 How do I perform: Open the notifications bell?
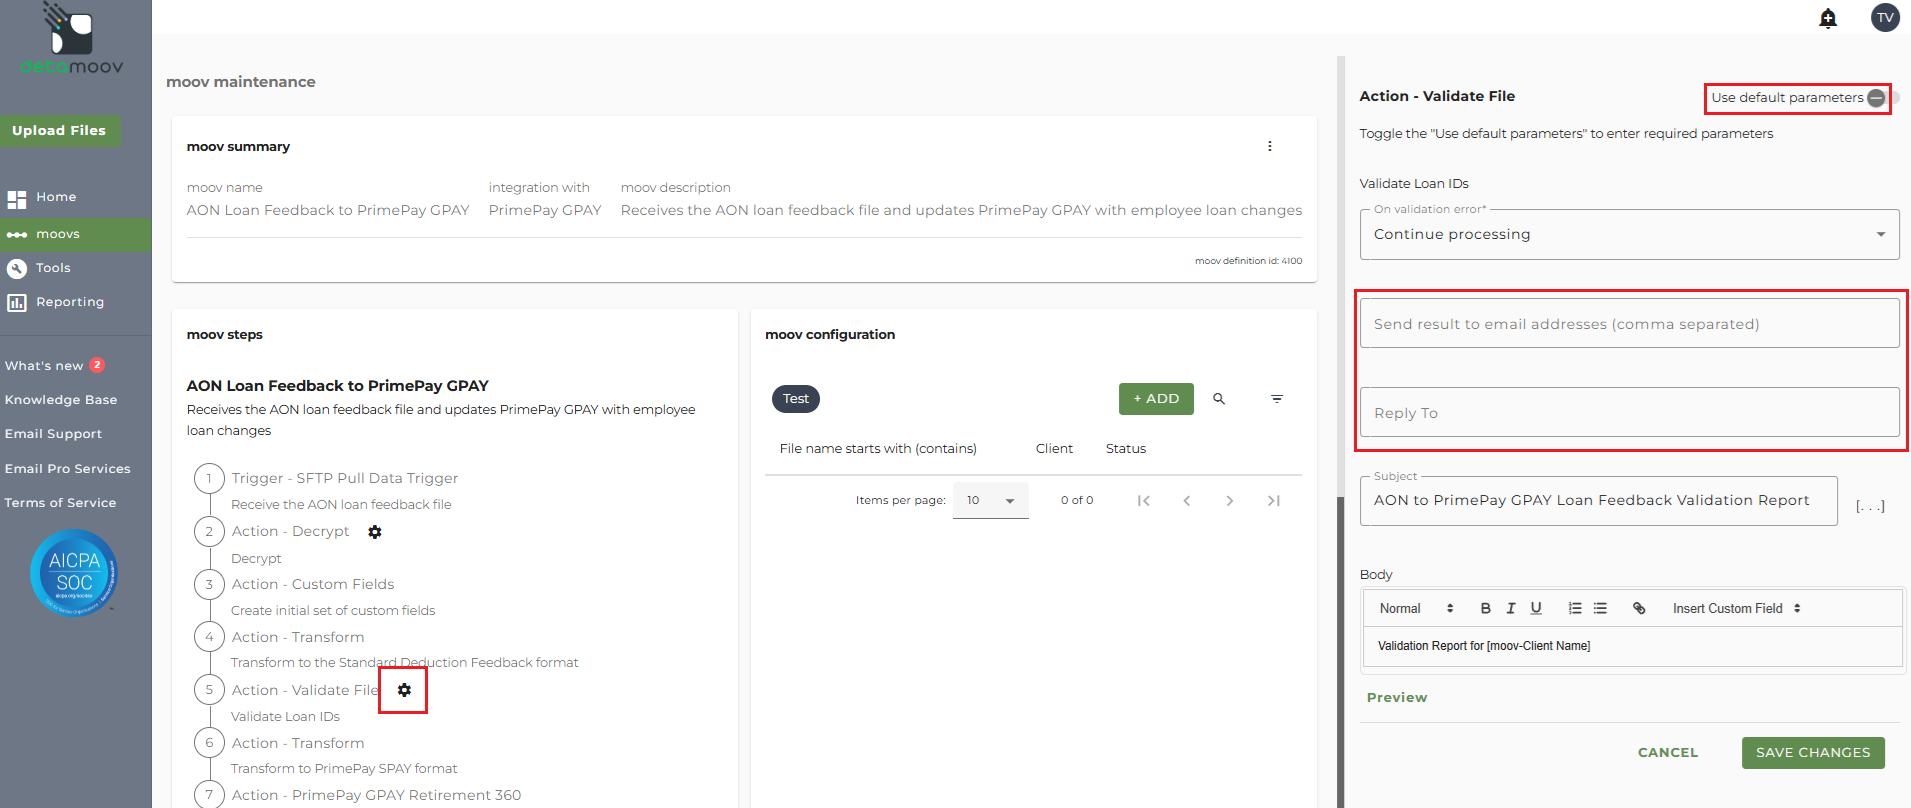(x=1828, y=18)
